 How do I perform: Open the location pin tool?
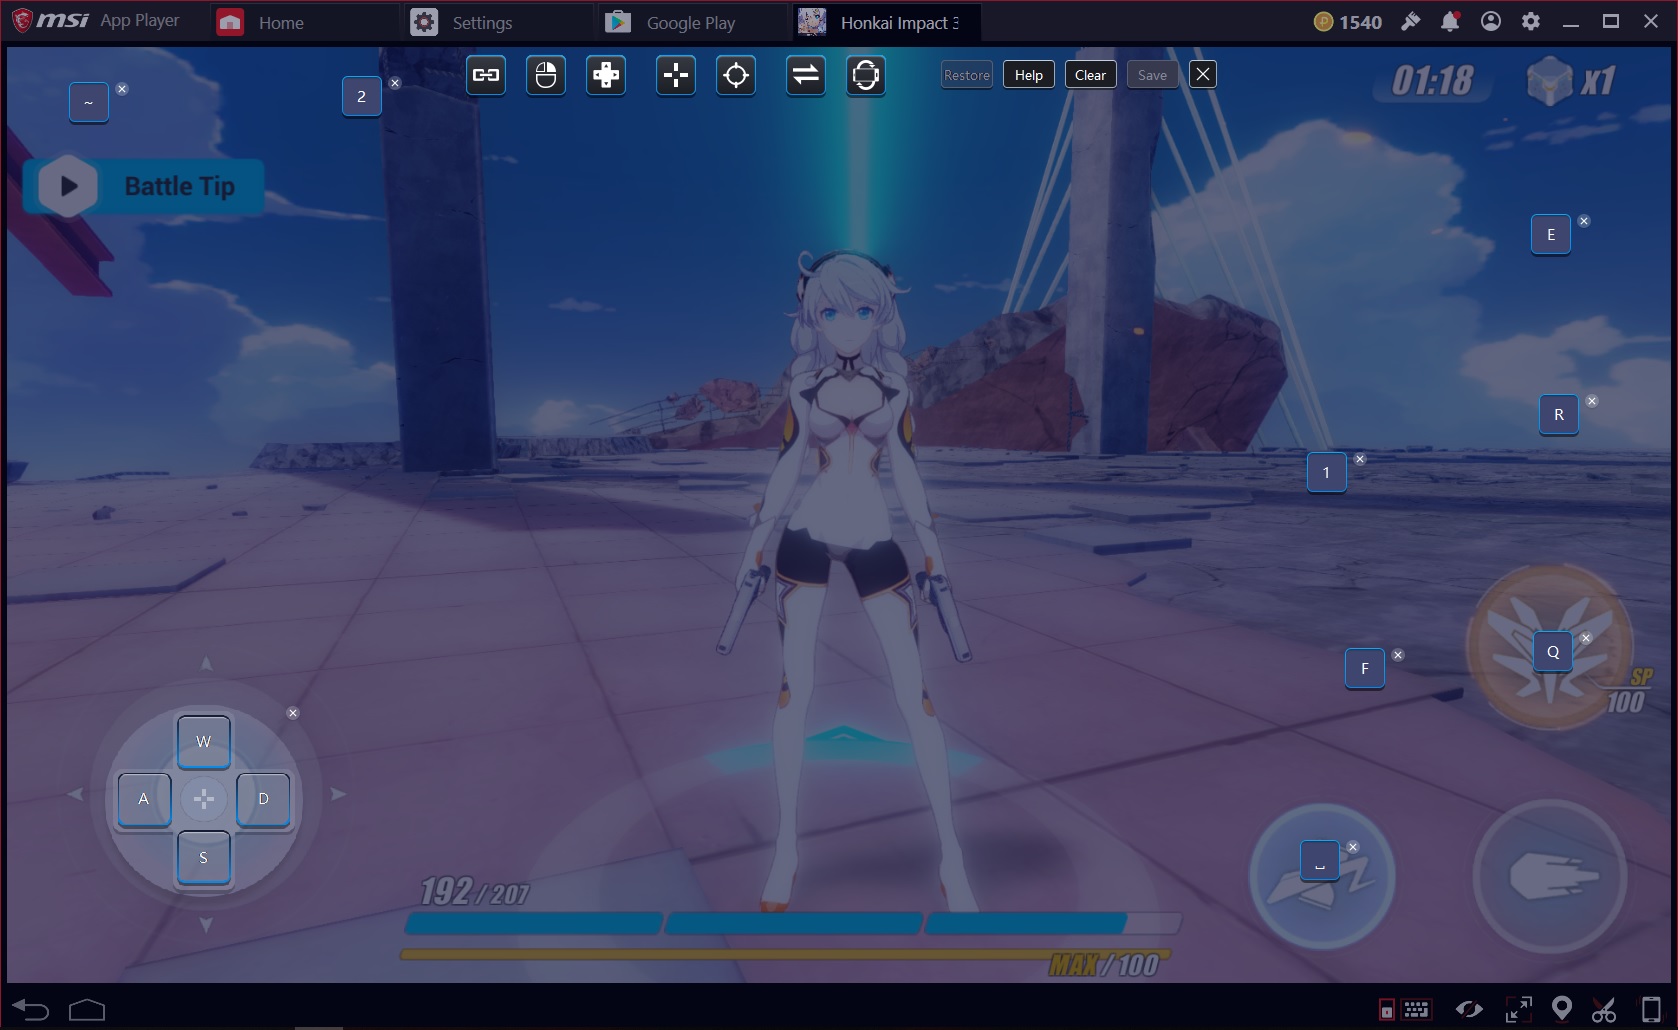click(x=1562, y=1010)
